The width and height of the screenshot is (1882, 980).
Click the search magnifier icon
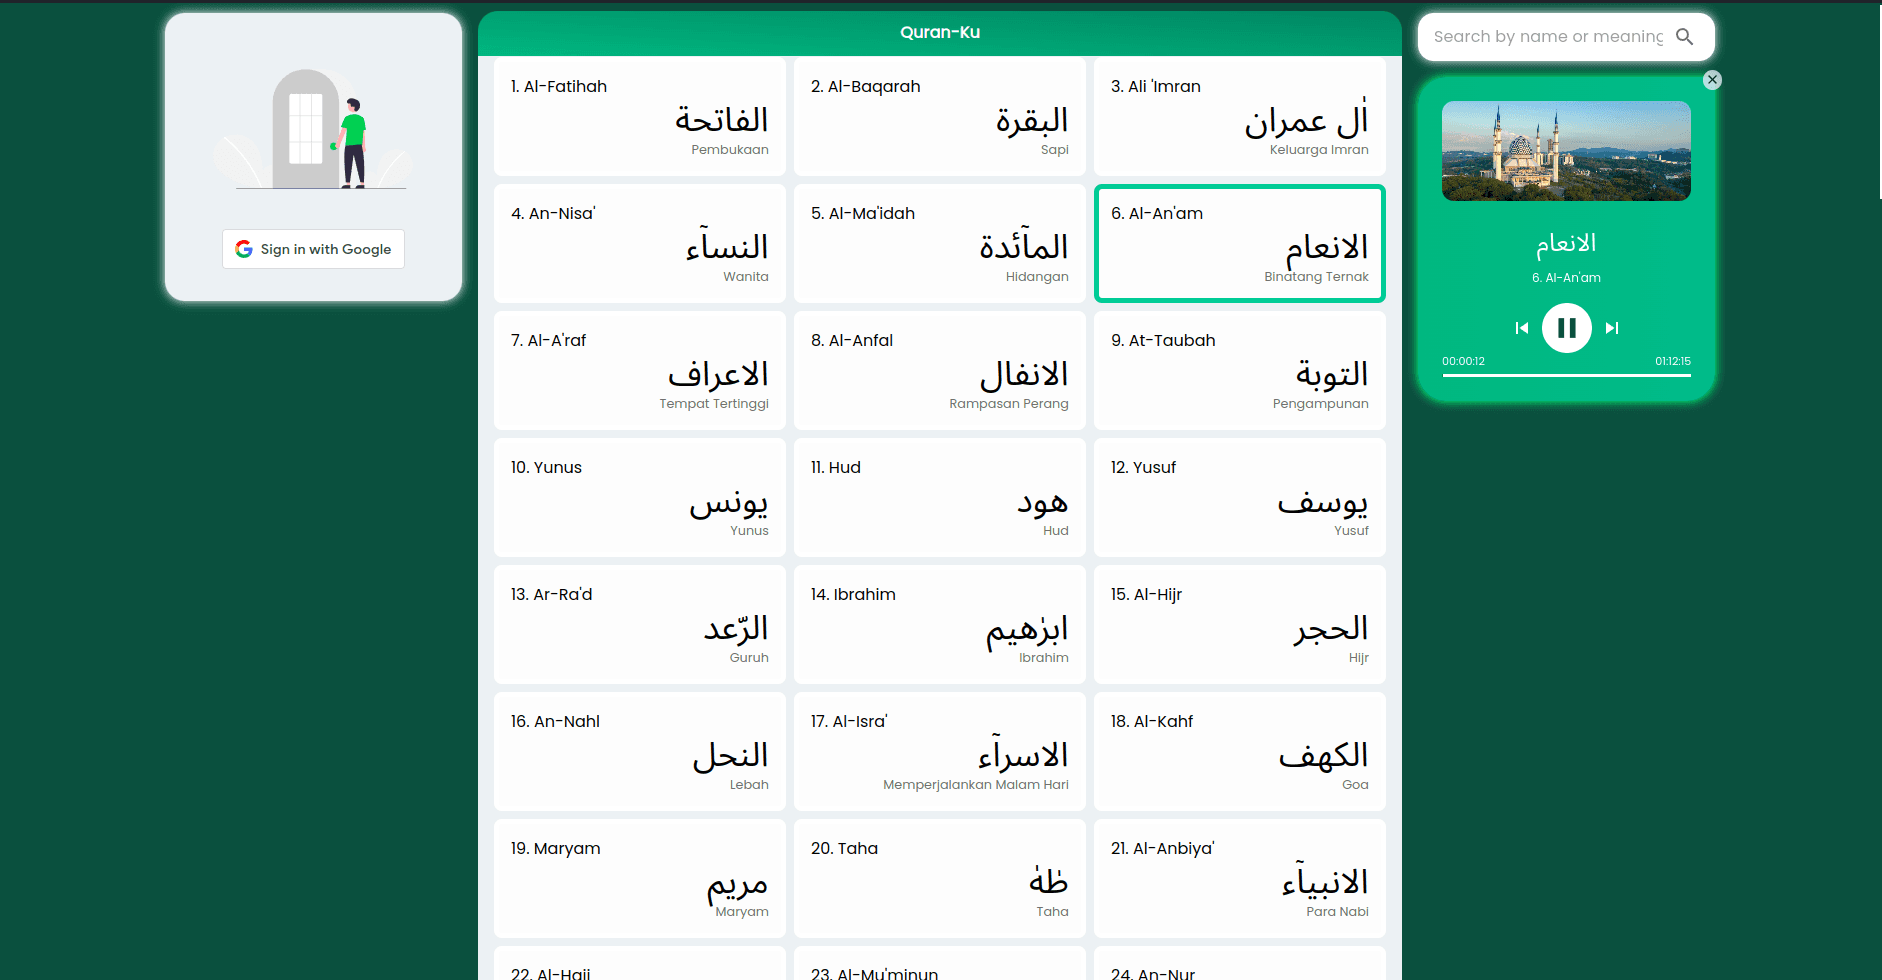pos(1685,37)
